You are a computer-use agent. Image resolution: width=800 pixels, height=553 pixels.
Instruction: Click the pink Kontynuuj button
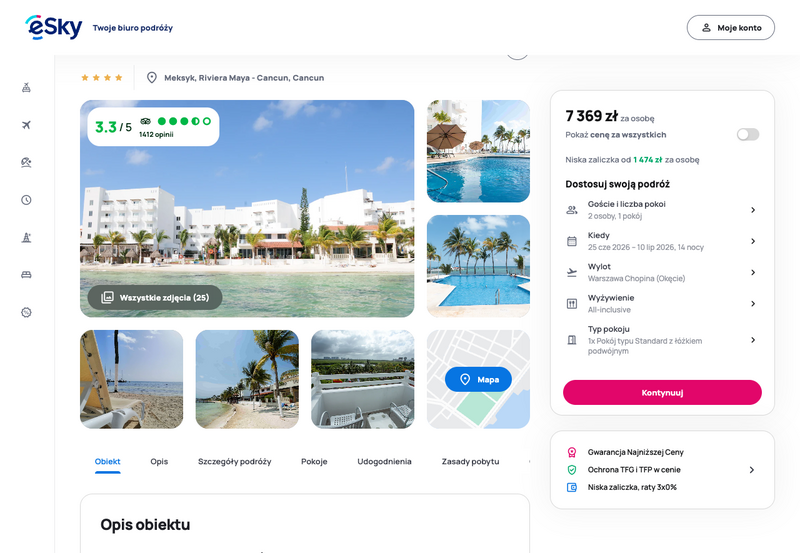click(662, 392)
